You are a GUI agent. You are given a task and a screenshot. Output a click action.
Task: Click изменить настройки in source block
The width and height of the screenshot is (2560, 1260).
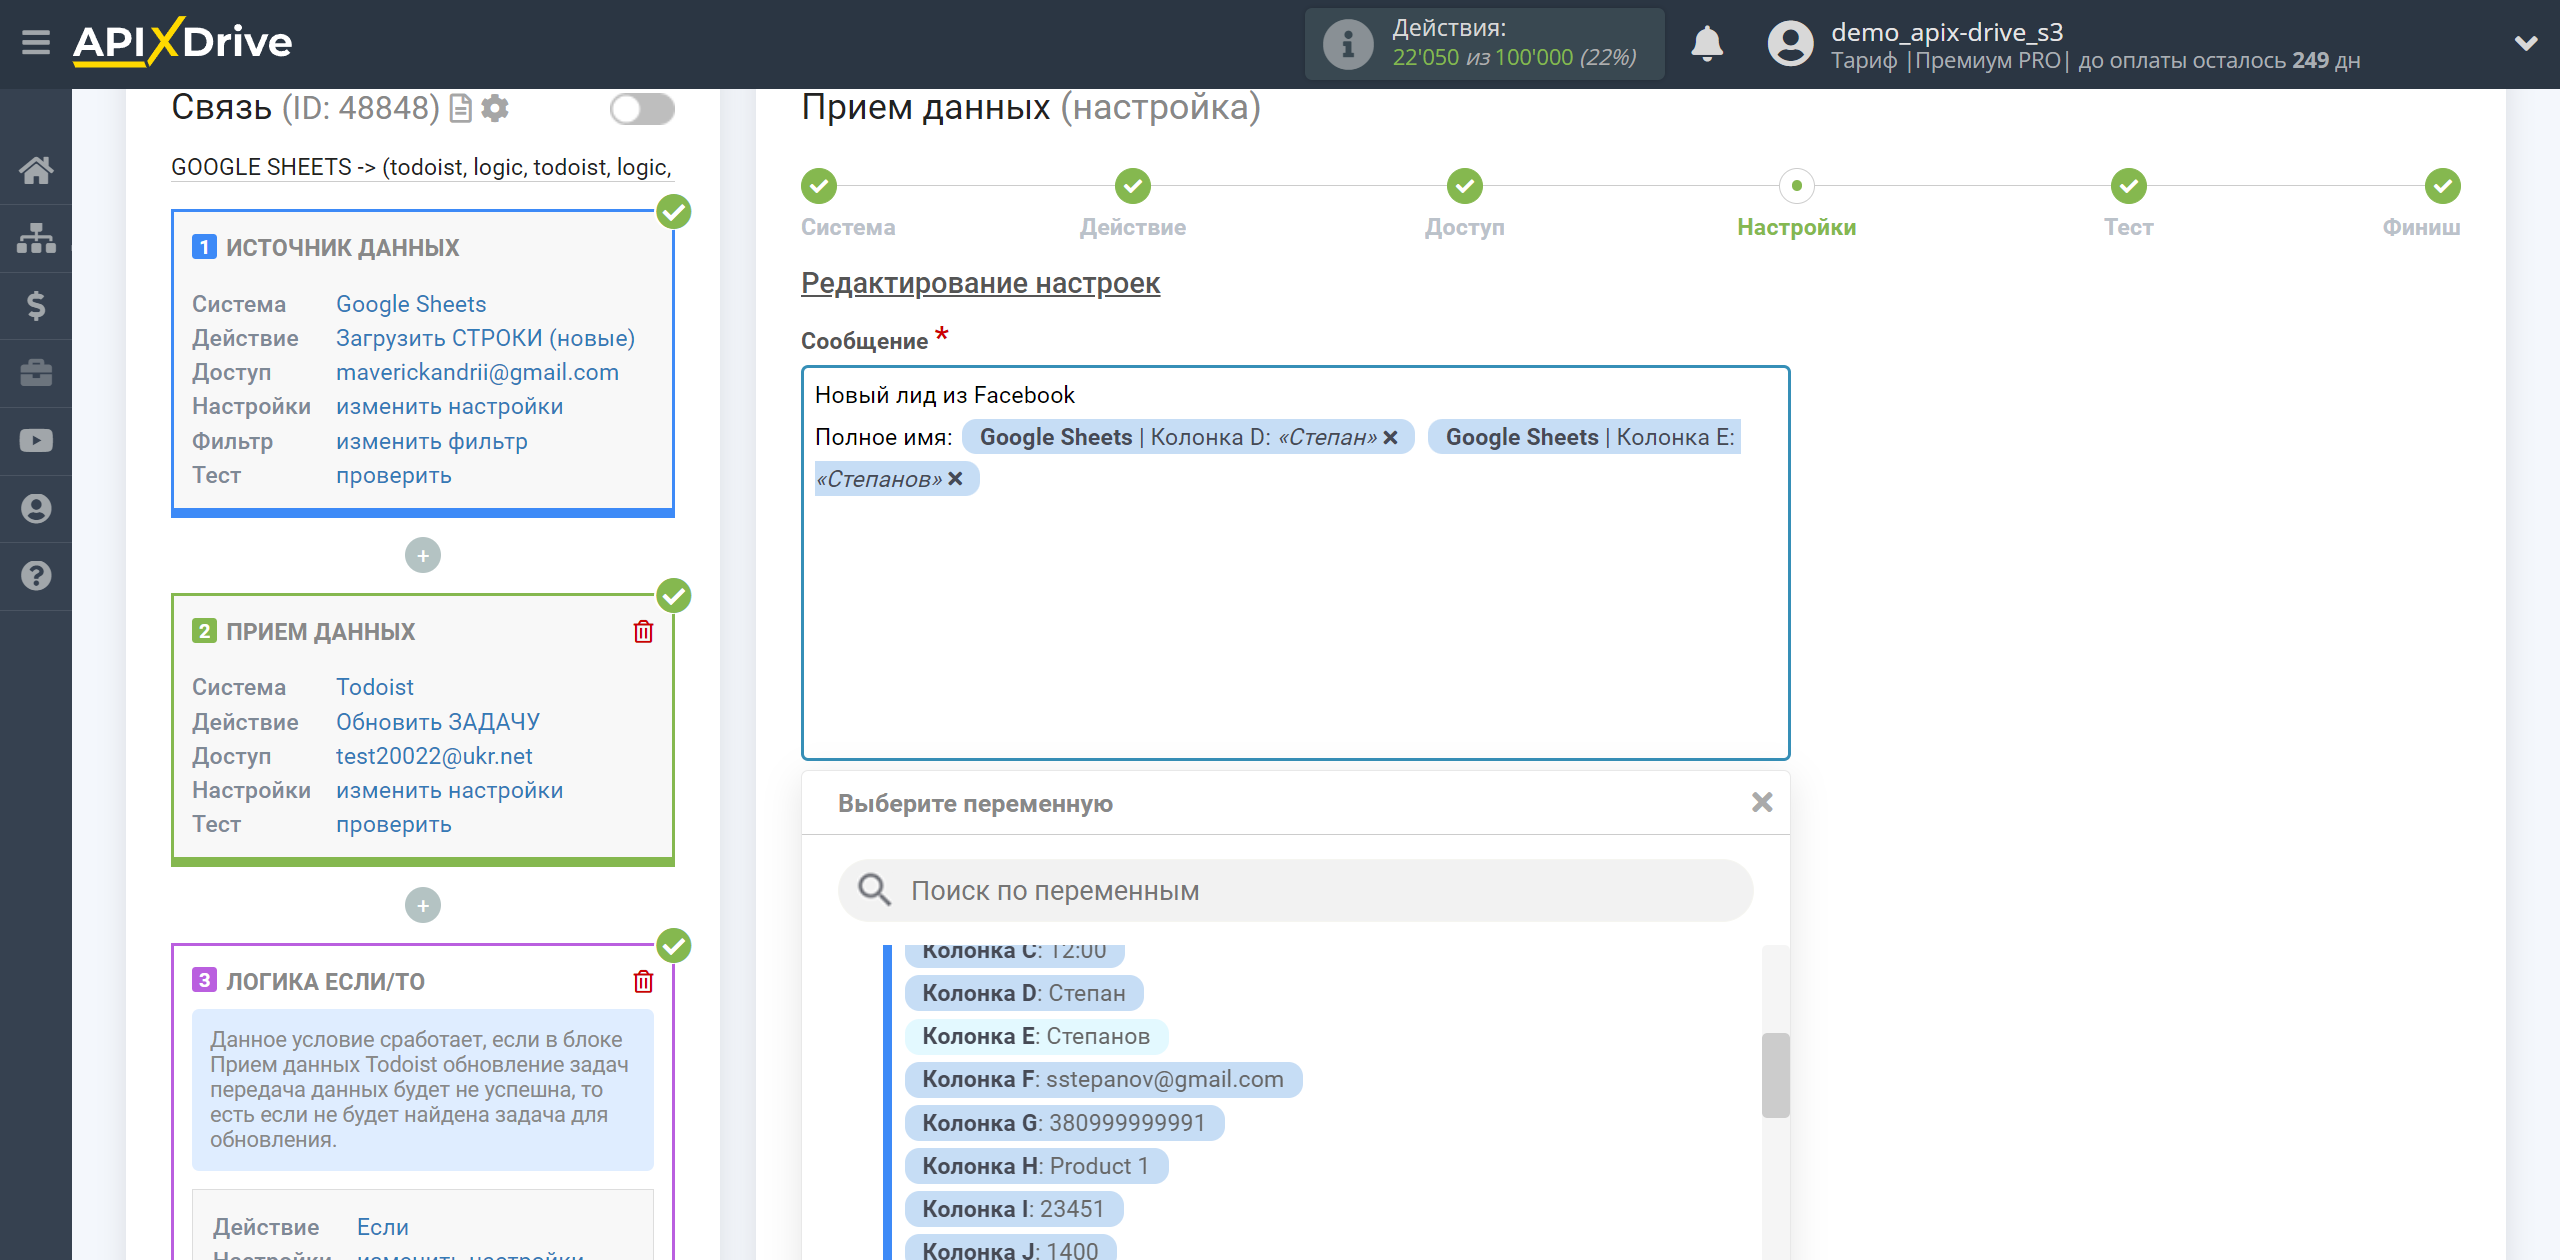click(450, 406)
